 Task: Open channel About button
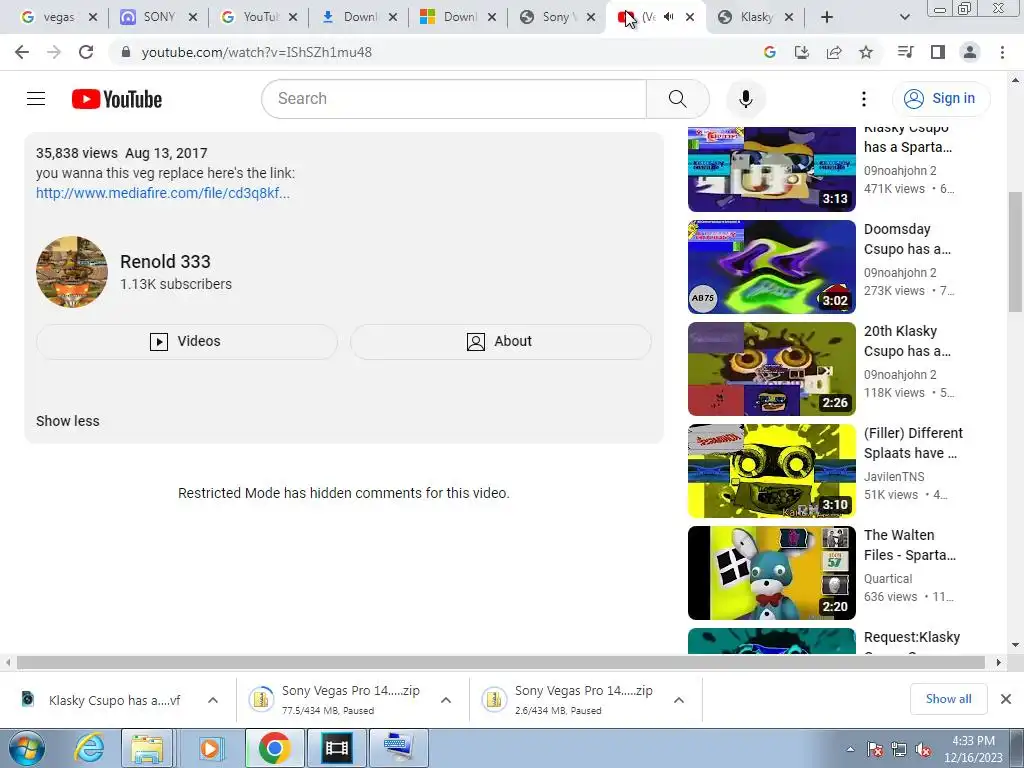click(501, 342)
